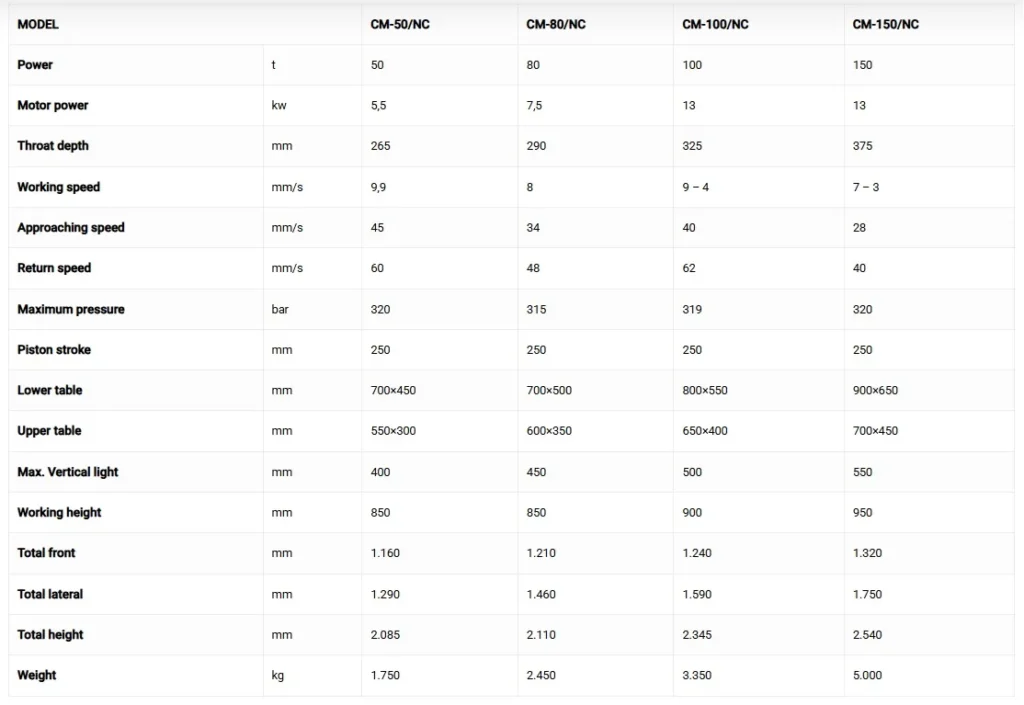This screenshot has width=1024, height=705.
Task: Select the CM-150/NC column header
Action: 885,24
